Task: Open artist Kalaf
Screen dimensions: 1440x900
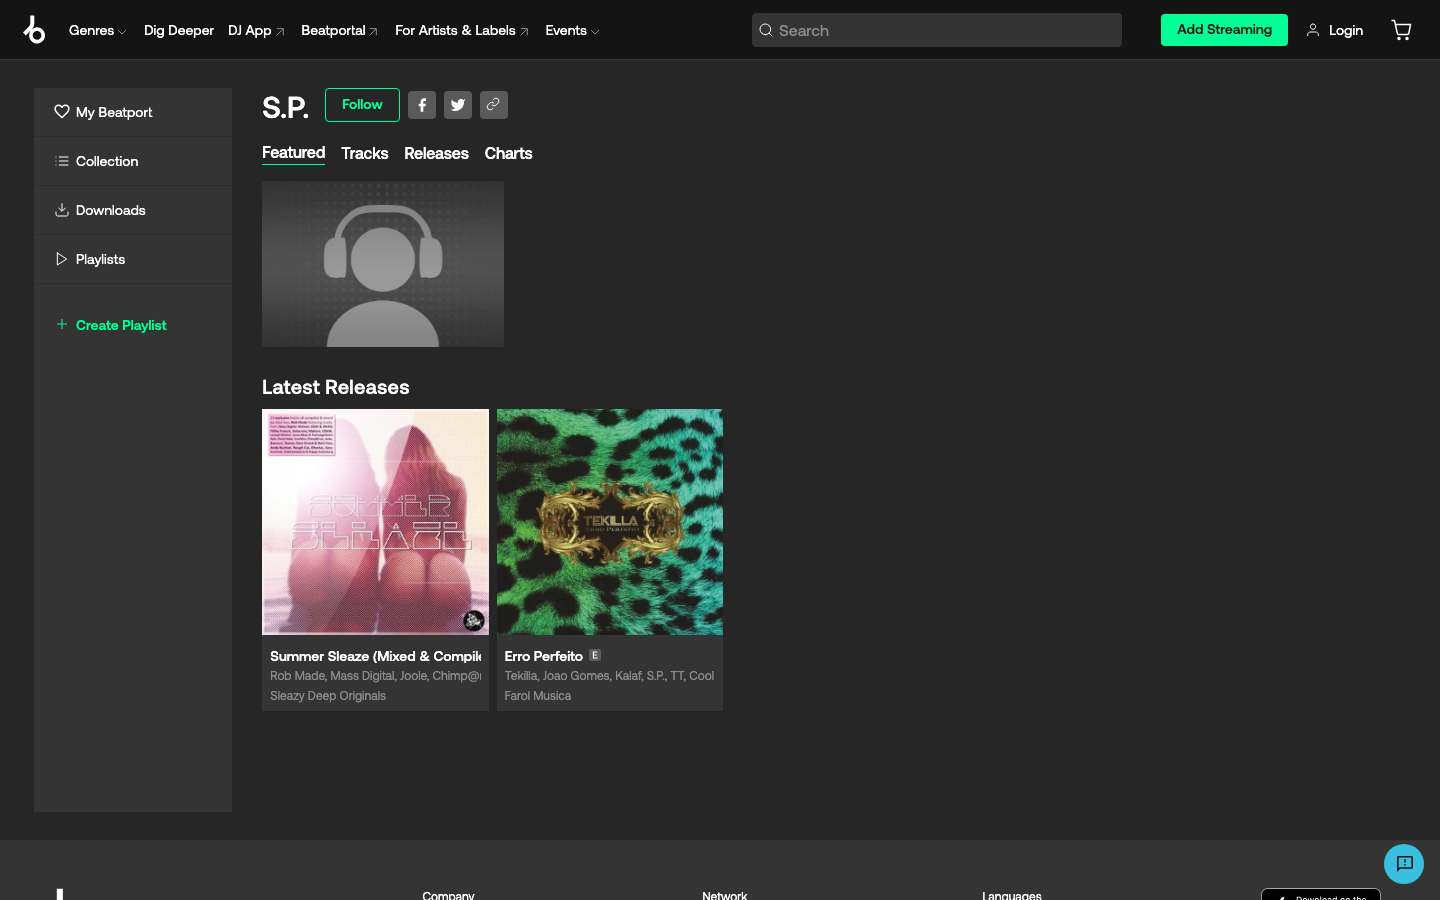Action: point(627,676)
